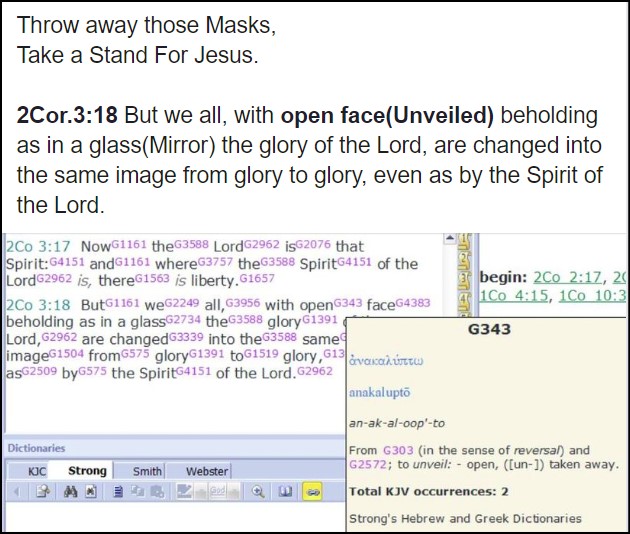Toggle the yellow highlighted link icon
The height and width of the screenshot is (534, 630).
click(x=313, y=492)
